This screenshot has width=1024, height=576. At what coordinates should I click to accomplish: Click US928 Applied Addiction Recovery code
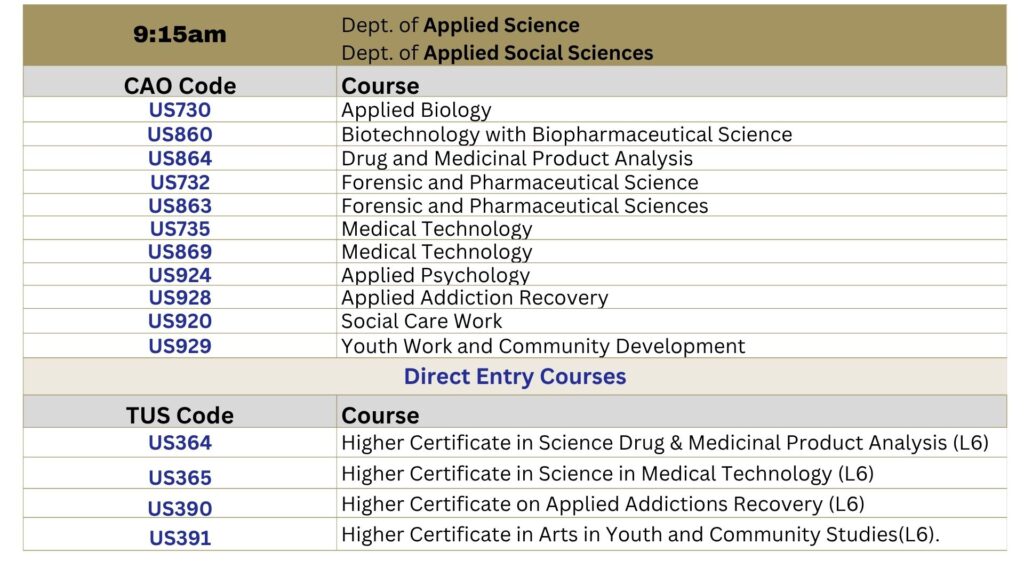180,298
